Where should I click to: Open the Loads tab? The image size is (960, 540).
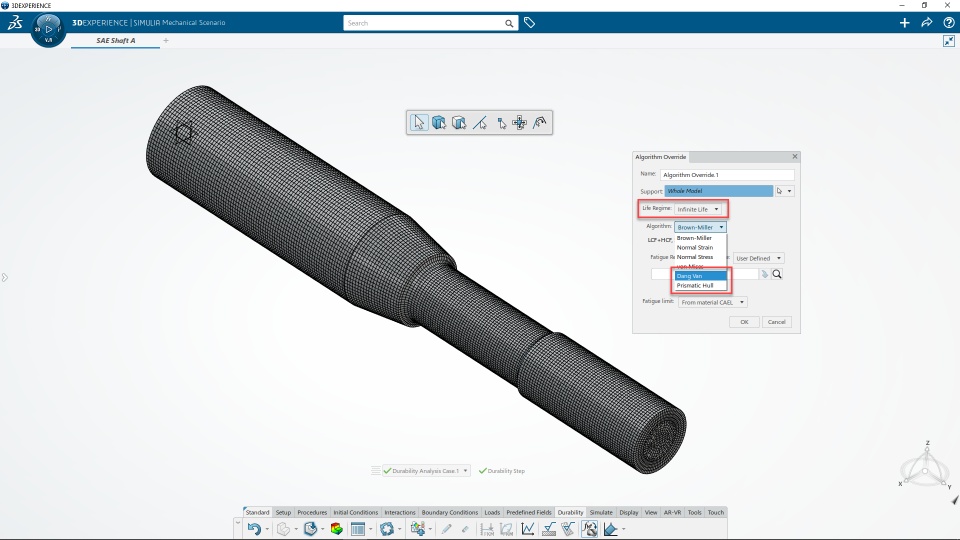pyautogui.click(x=492, y=512)
